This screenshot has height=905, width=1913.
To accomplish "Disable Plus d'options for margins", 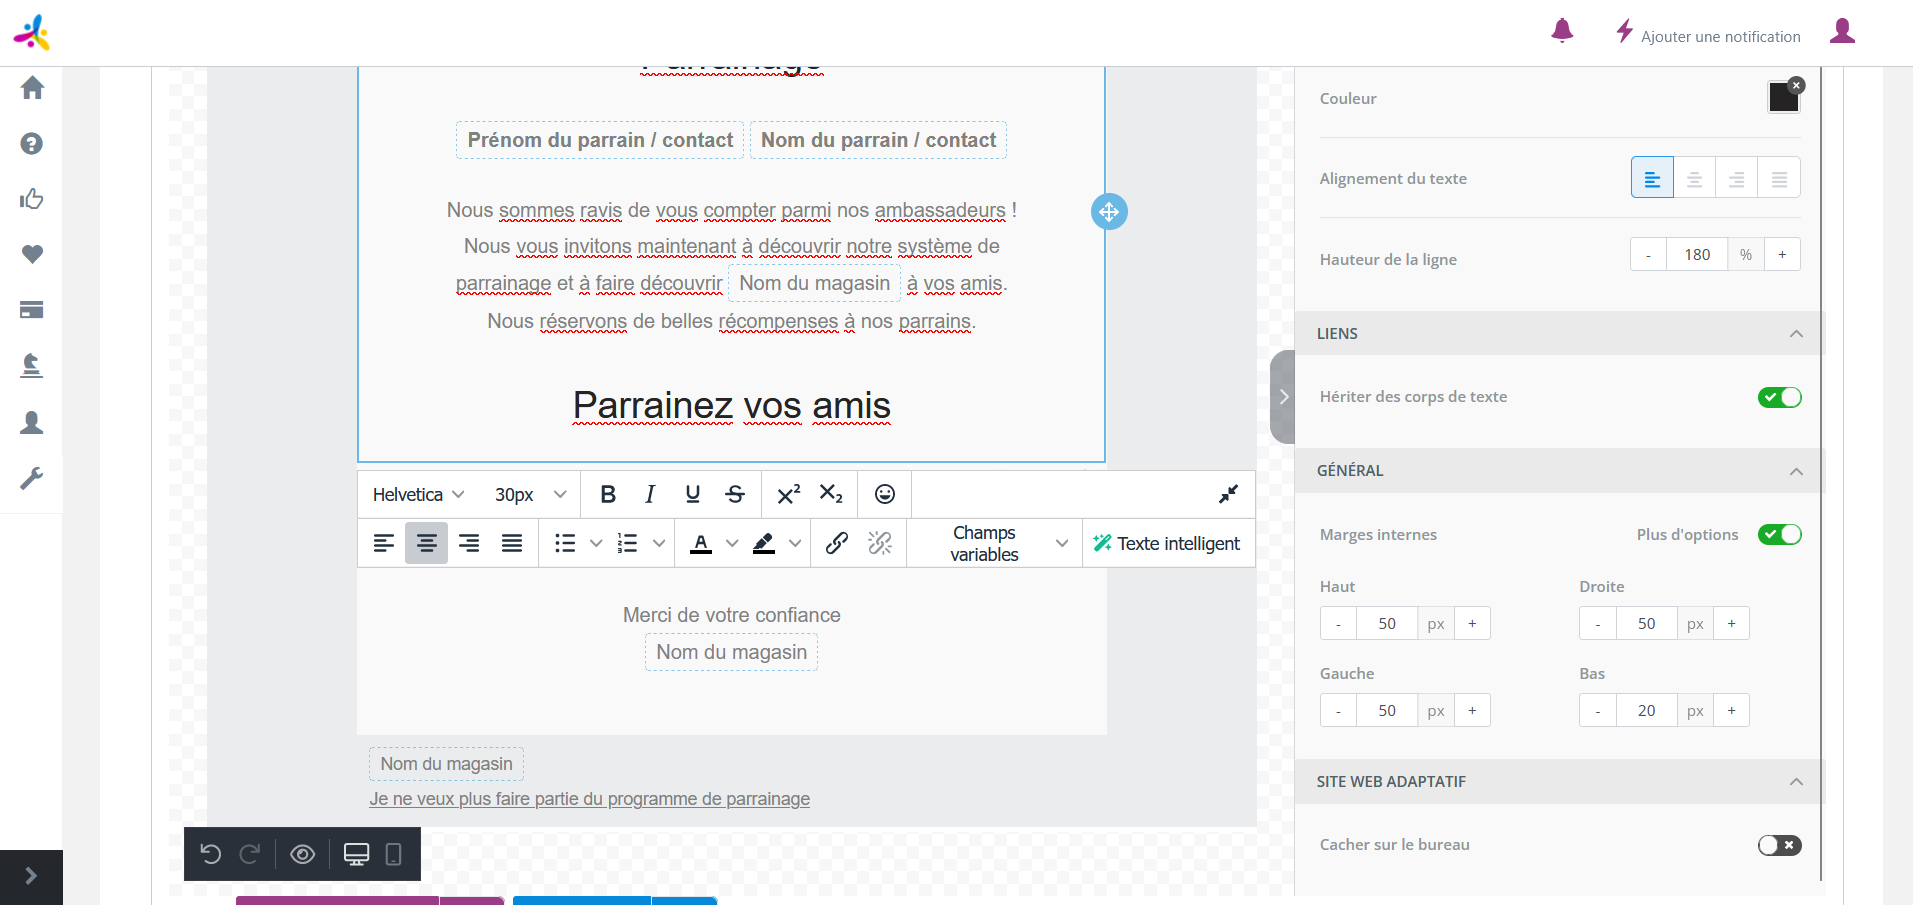I will click(x=1779, y=534).
